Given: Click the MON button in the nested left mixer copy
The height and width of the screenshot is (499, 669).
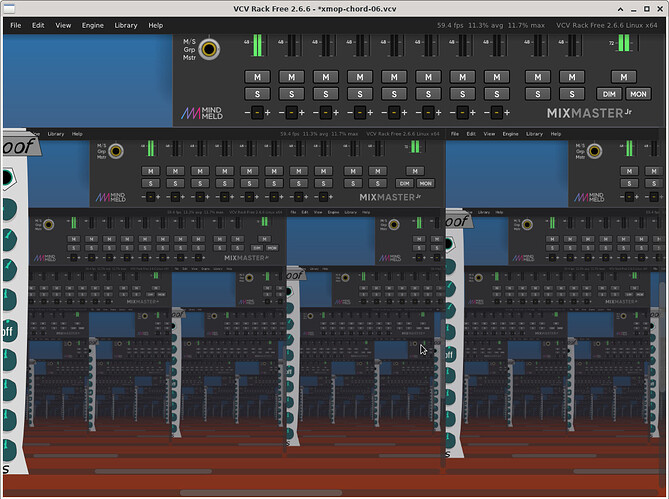Looking at the screenshot, I should tap(425, 183).
